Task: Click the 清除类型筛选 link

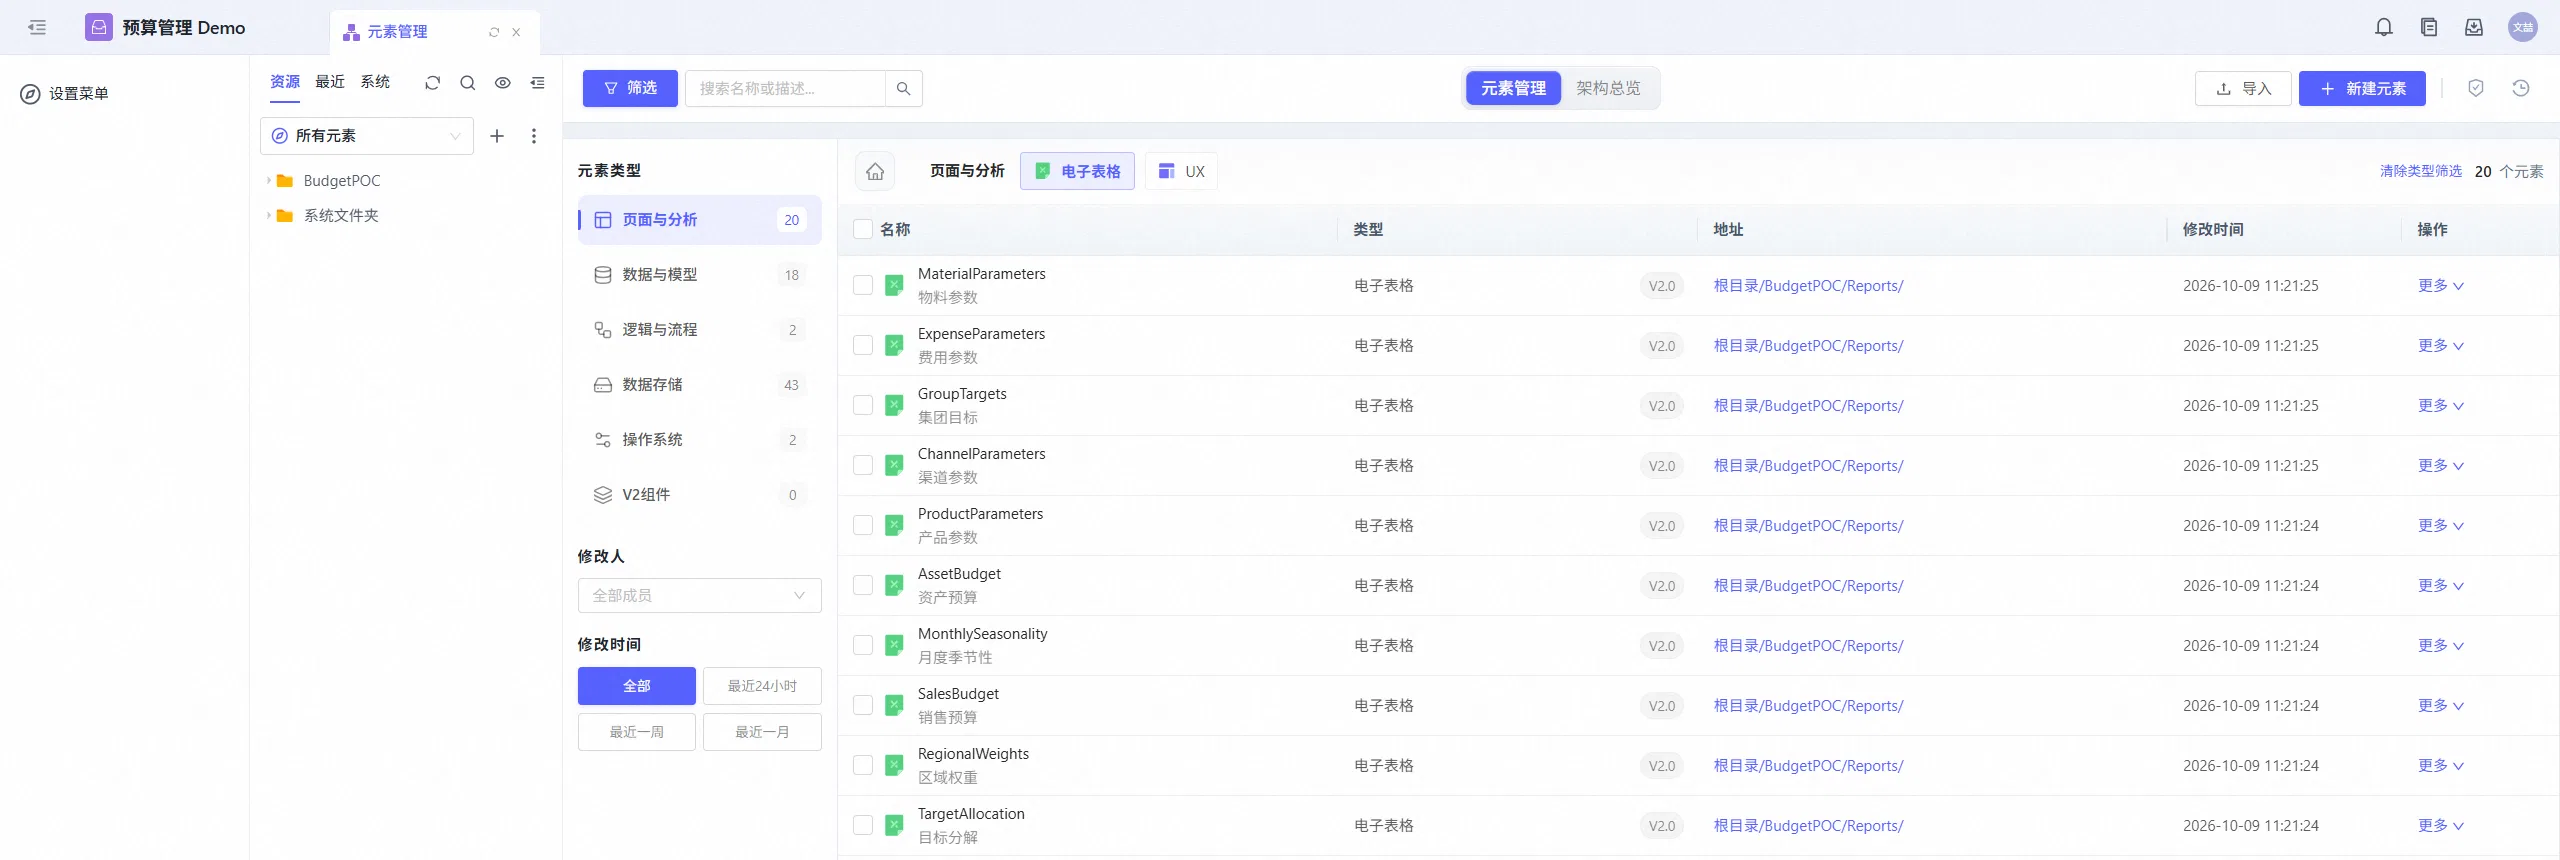Action: [x=2421, y=172]
